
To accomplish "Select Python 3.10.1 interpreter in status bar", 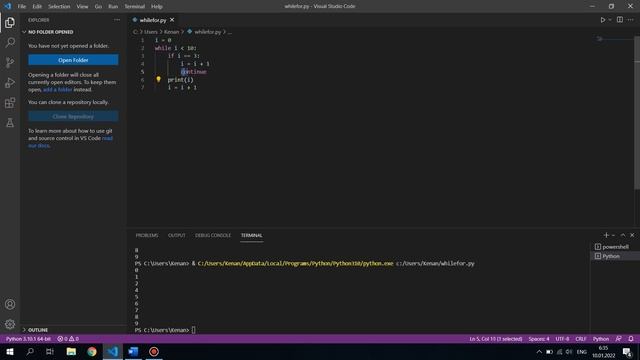I will click(28, 339).
